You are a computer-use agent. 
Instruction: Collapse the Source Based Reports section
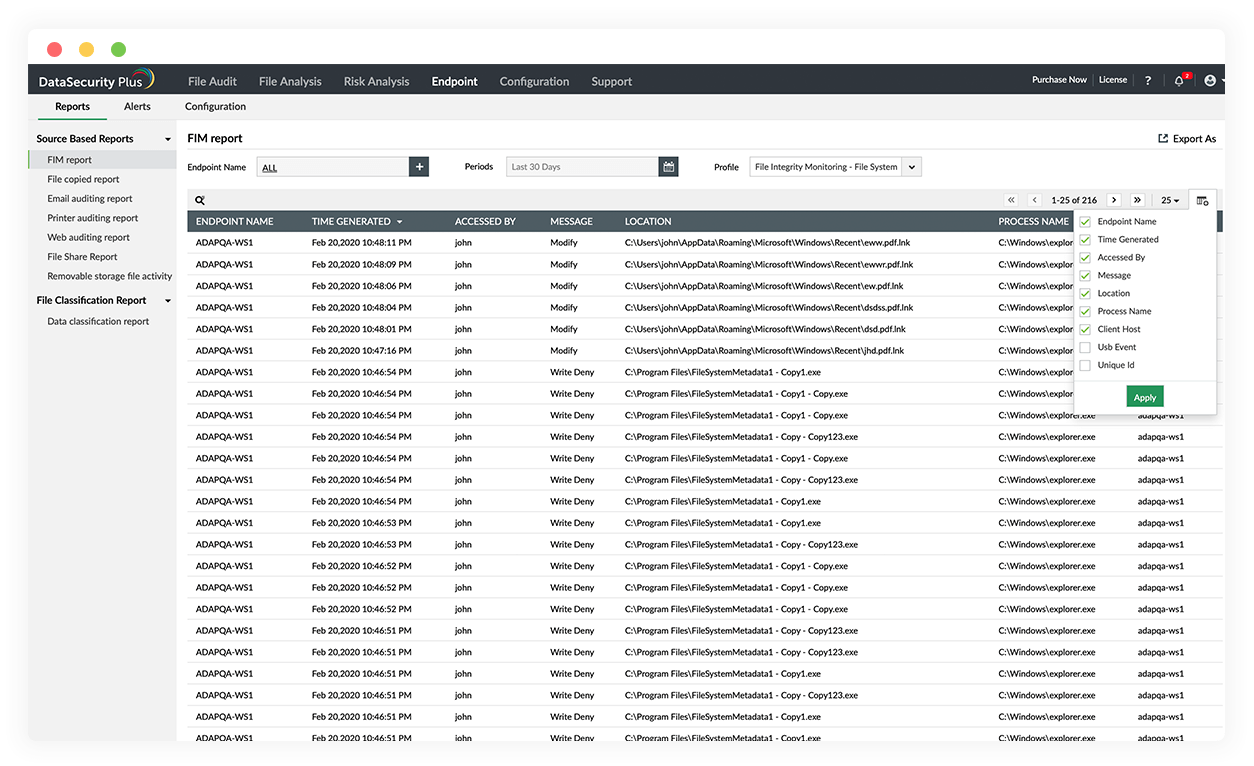(x=168, y=138)
